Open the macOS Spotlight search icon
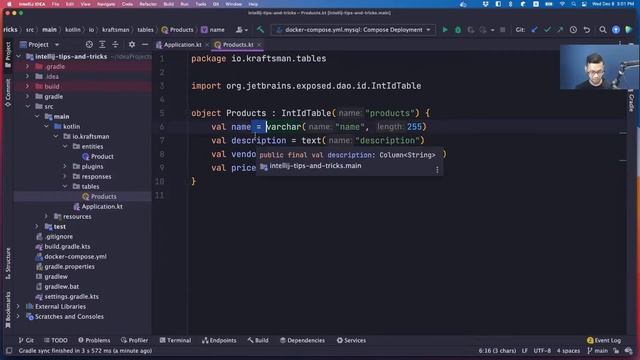Screen dimensions: 640x360 pyautogui.click(x=573, y=4)
